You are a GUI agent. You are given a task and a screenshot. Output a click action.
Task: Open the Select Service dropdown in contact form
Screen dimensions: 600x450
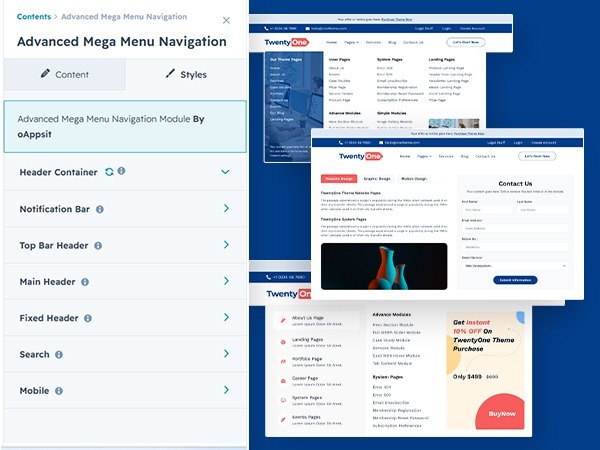tap(515, 266)
